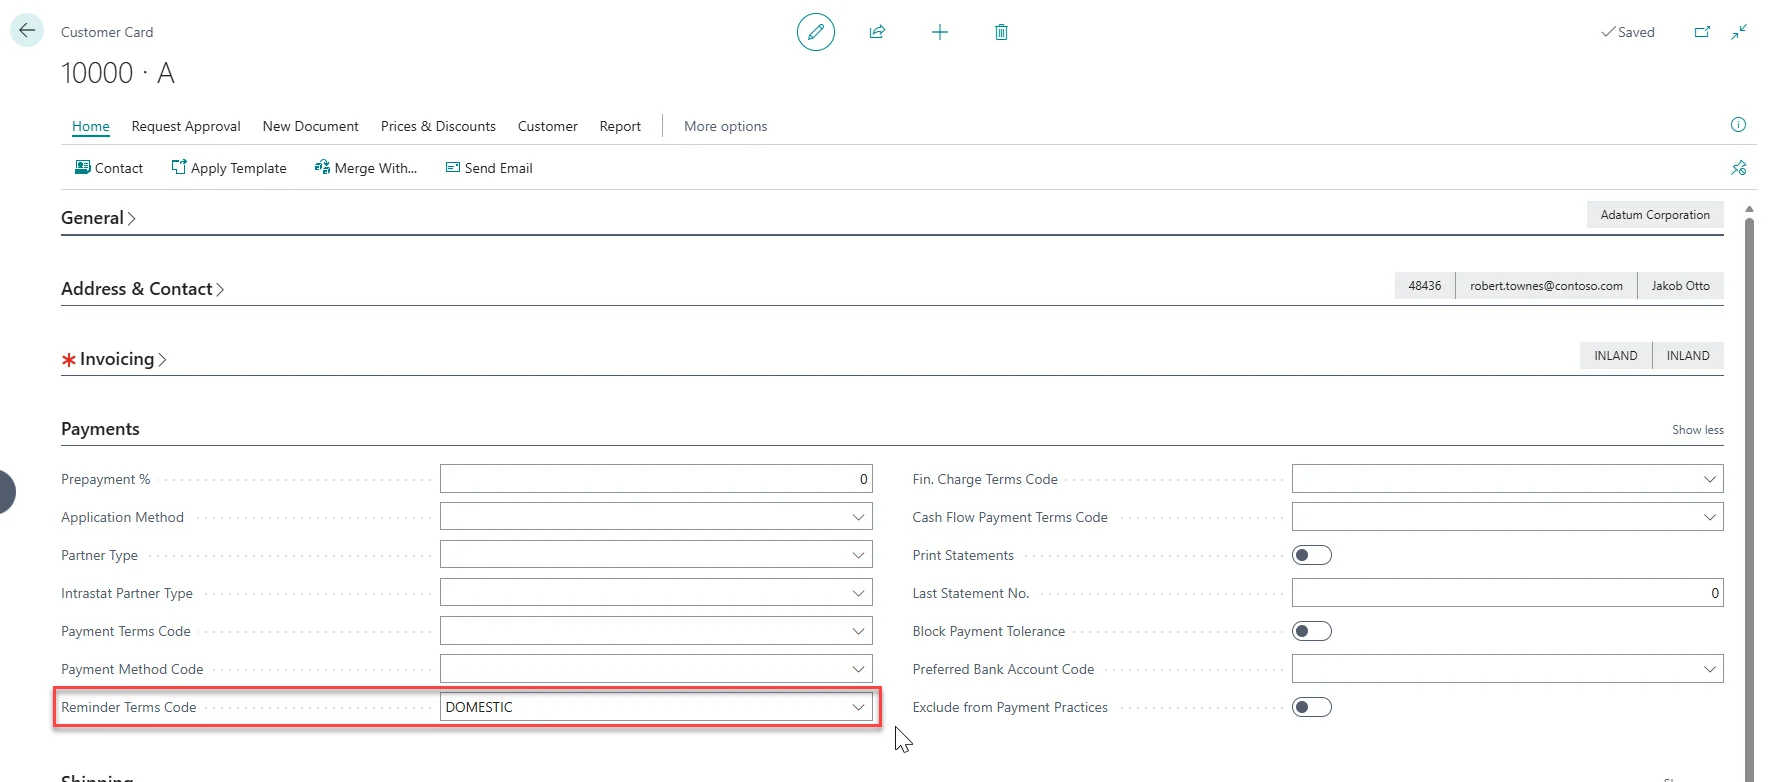Click the Prepayment % input field
The height and width of the screenshot is (782, 1776).
pyautogui.click(x=656, y=479)
